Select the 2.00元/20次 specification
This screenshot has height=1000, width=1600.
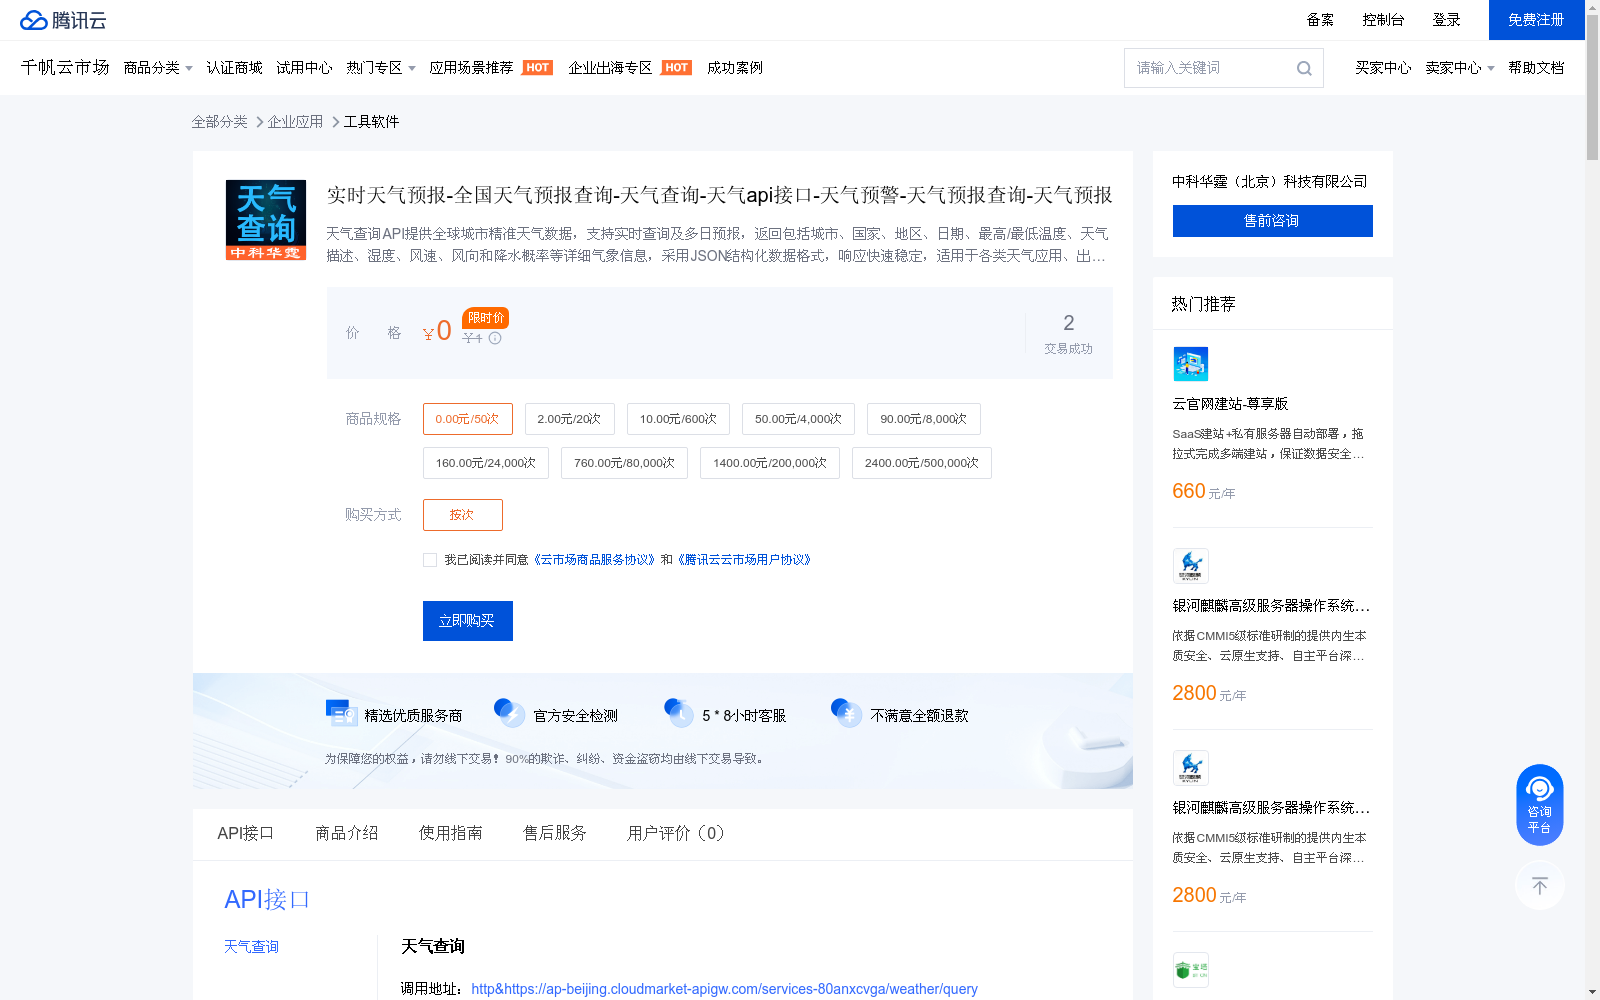(x=569, y=419)
